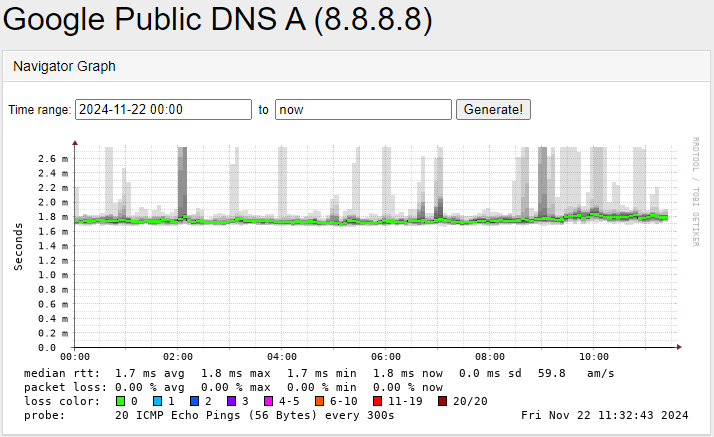Click the 'packet loss:' legend label
The image size is (714, 437).
click(66, 387)
